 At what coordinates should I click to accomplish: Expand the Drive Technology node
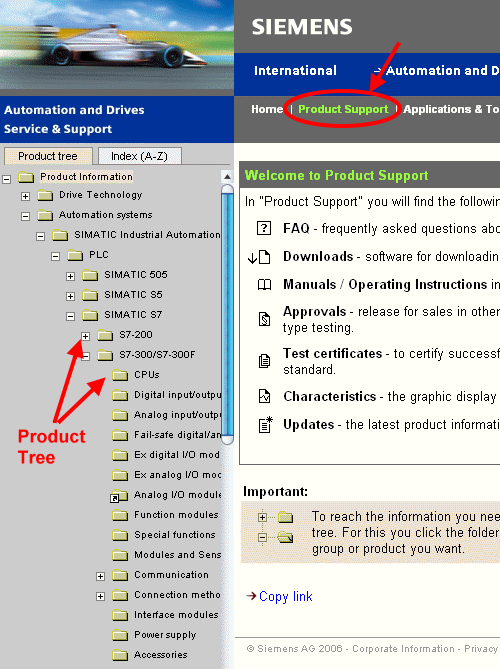pos(26,196)
